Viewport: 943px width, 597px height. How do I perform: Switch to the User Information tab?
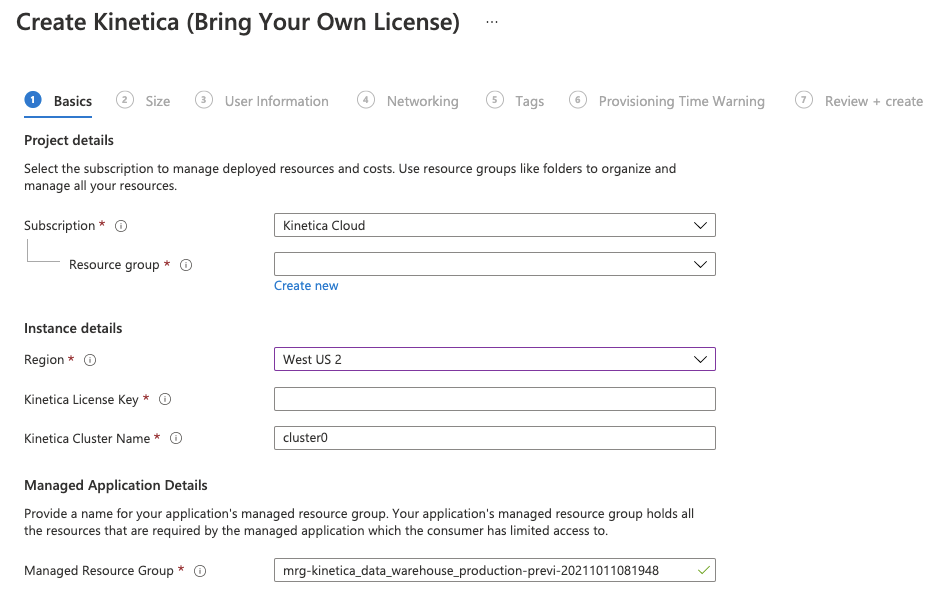point(277,102)
